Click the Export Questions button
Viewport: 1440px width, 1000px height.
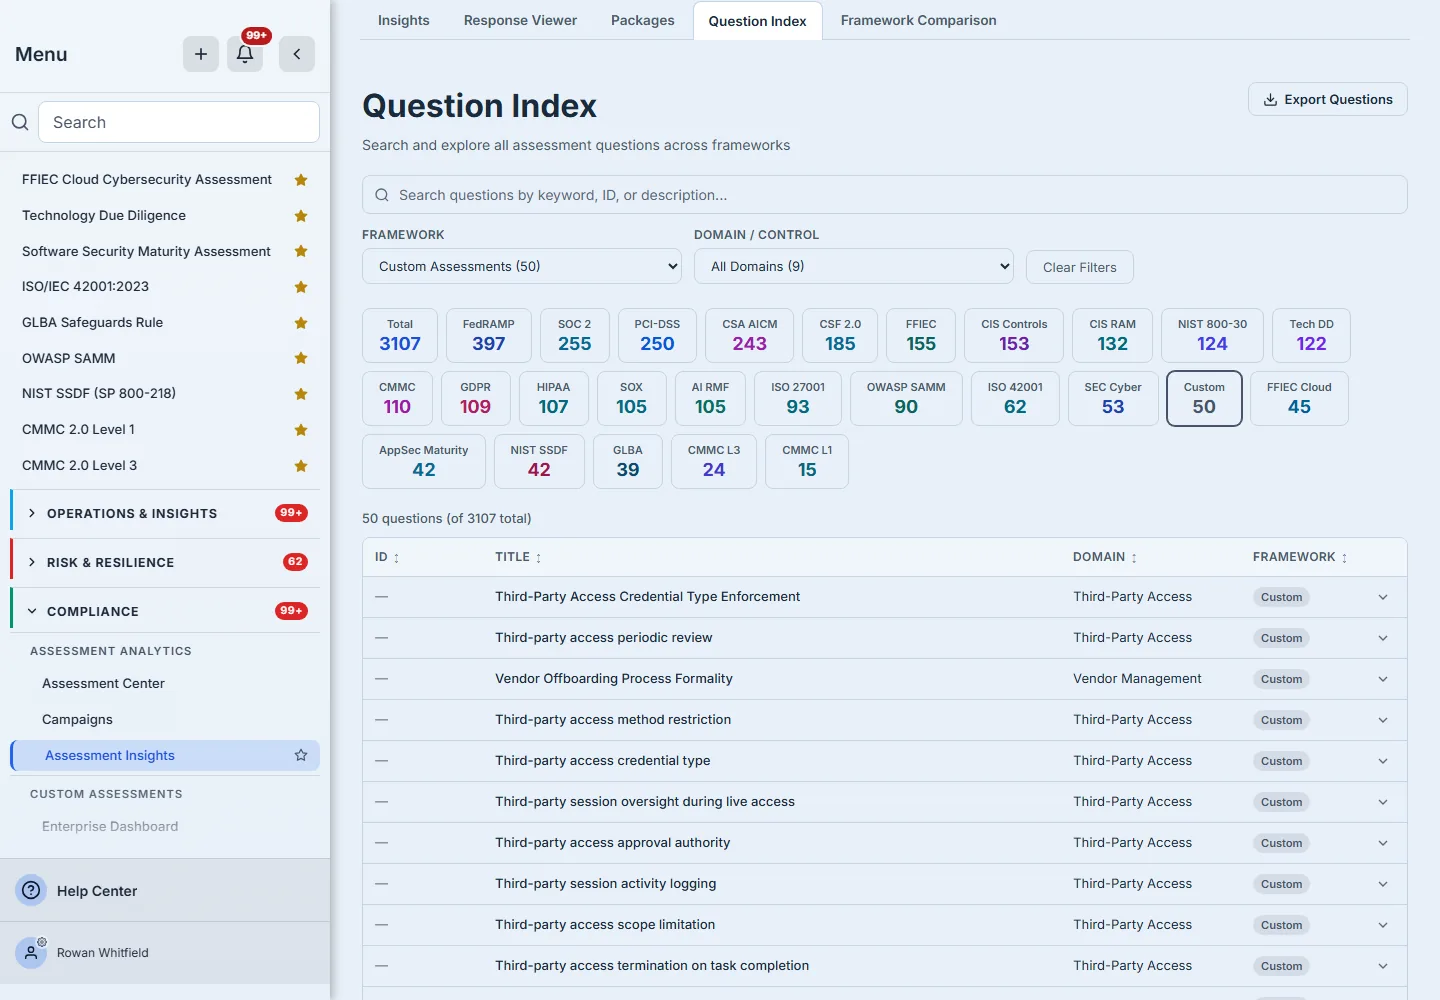1328,99
